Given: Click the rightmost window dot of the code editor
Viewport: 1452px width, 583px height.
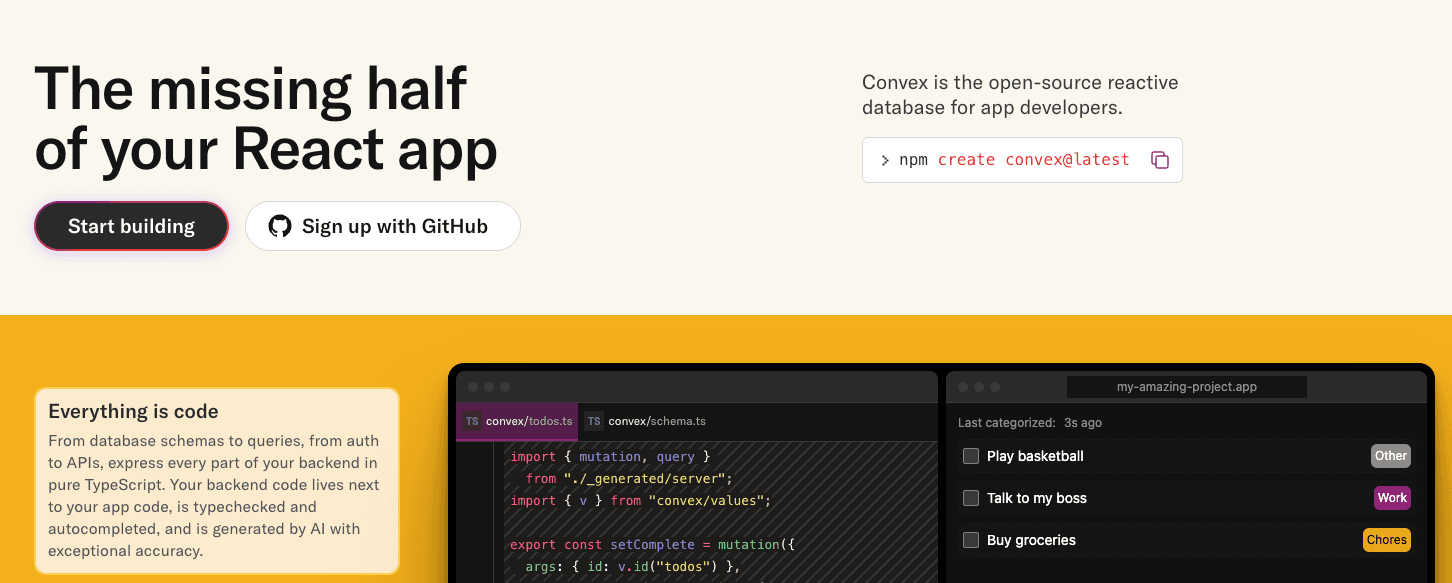Looking at the screenshot, I should point(505,387).
